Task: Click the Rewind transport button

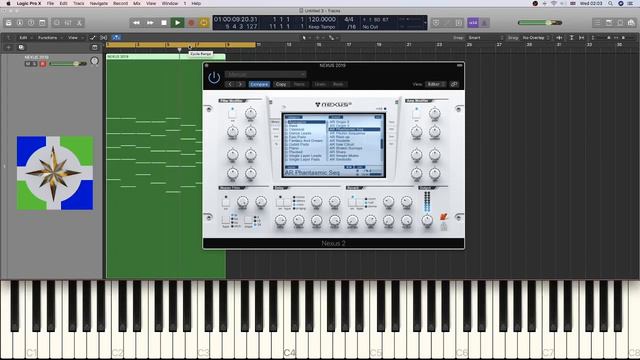Action: pos(136,23)
